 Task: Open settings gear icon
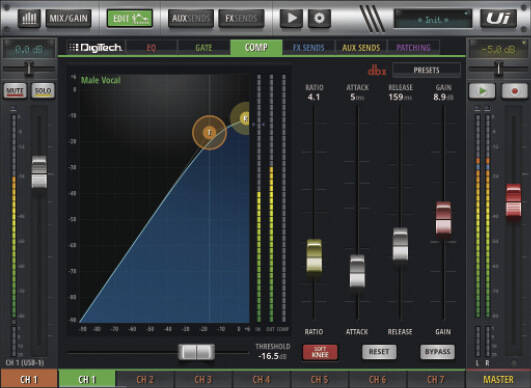(x=319, y=18)
